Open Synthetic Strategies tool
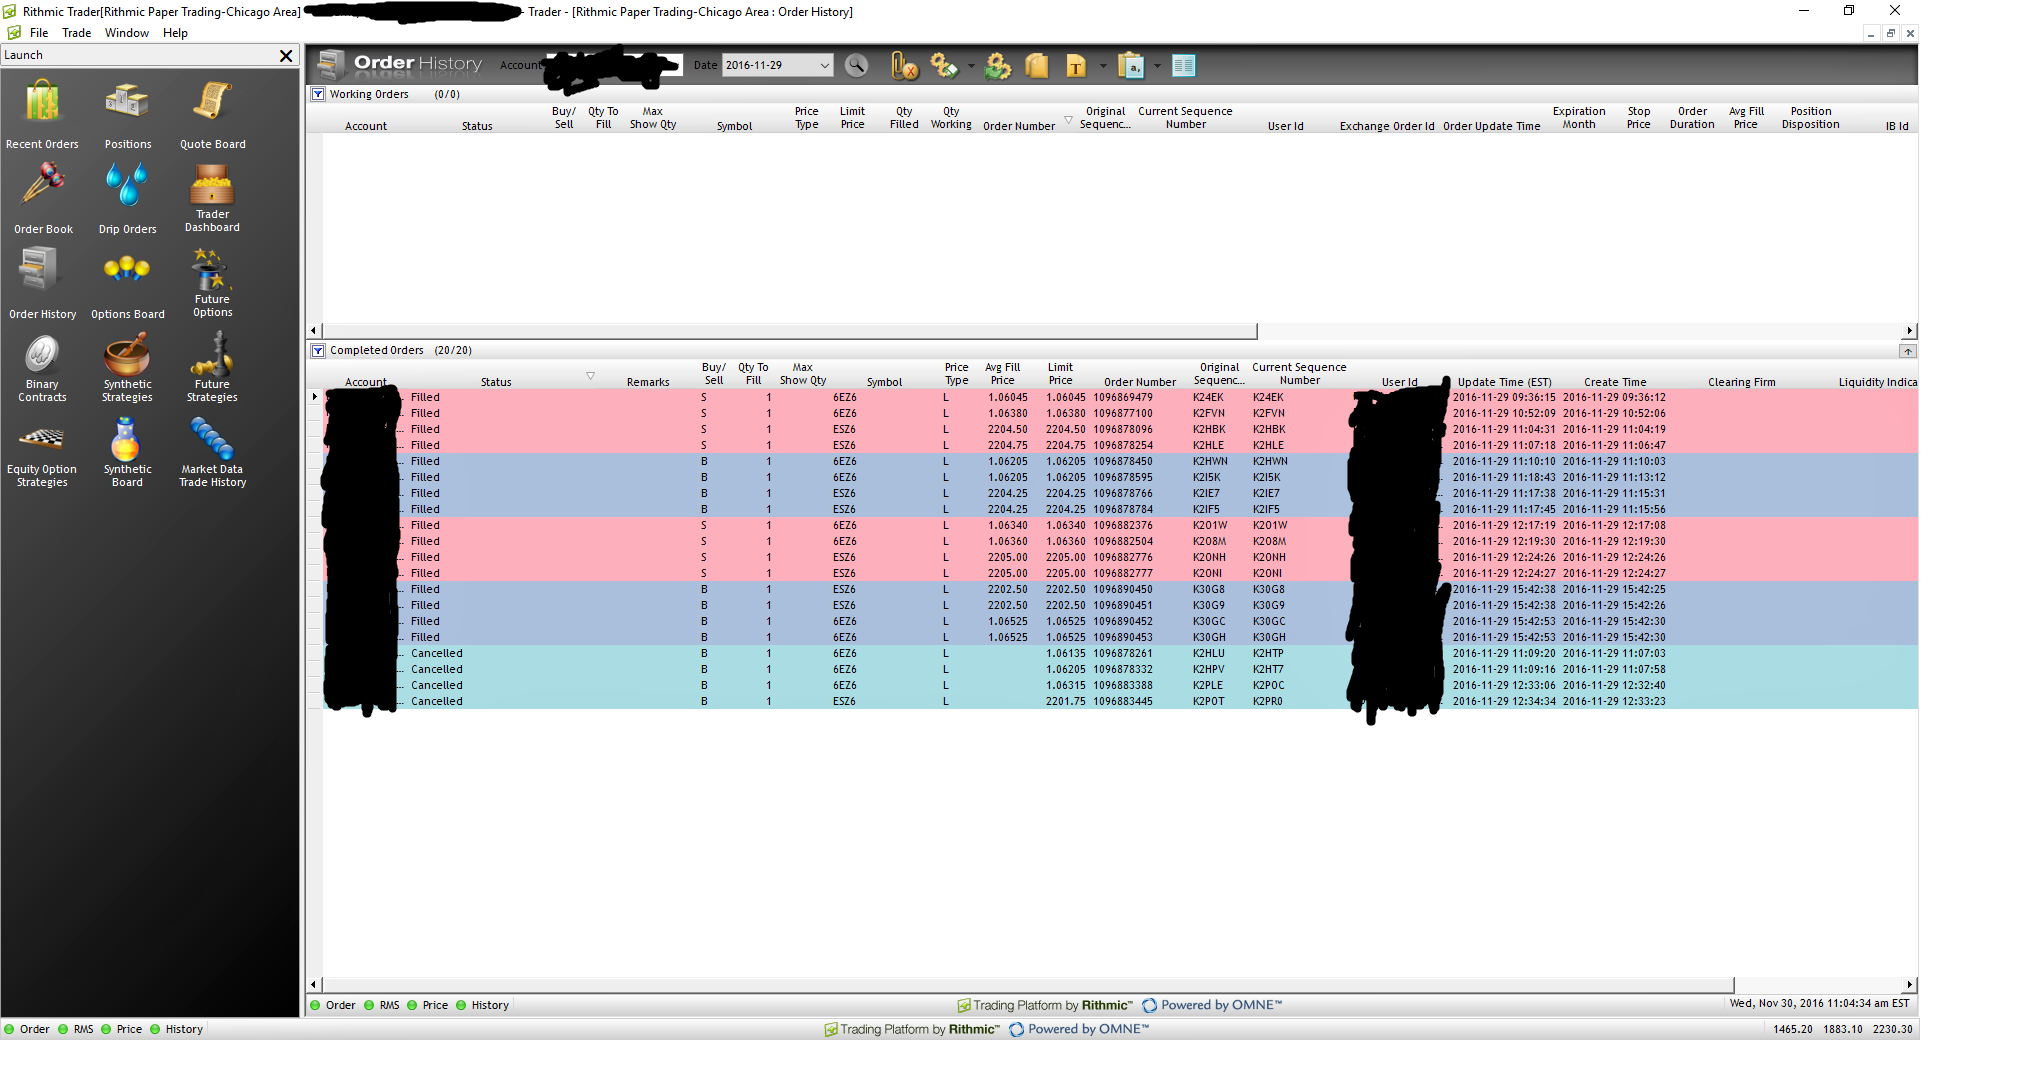Screen dimensions: 2034x1069 [127, 369]
